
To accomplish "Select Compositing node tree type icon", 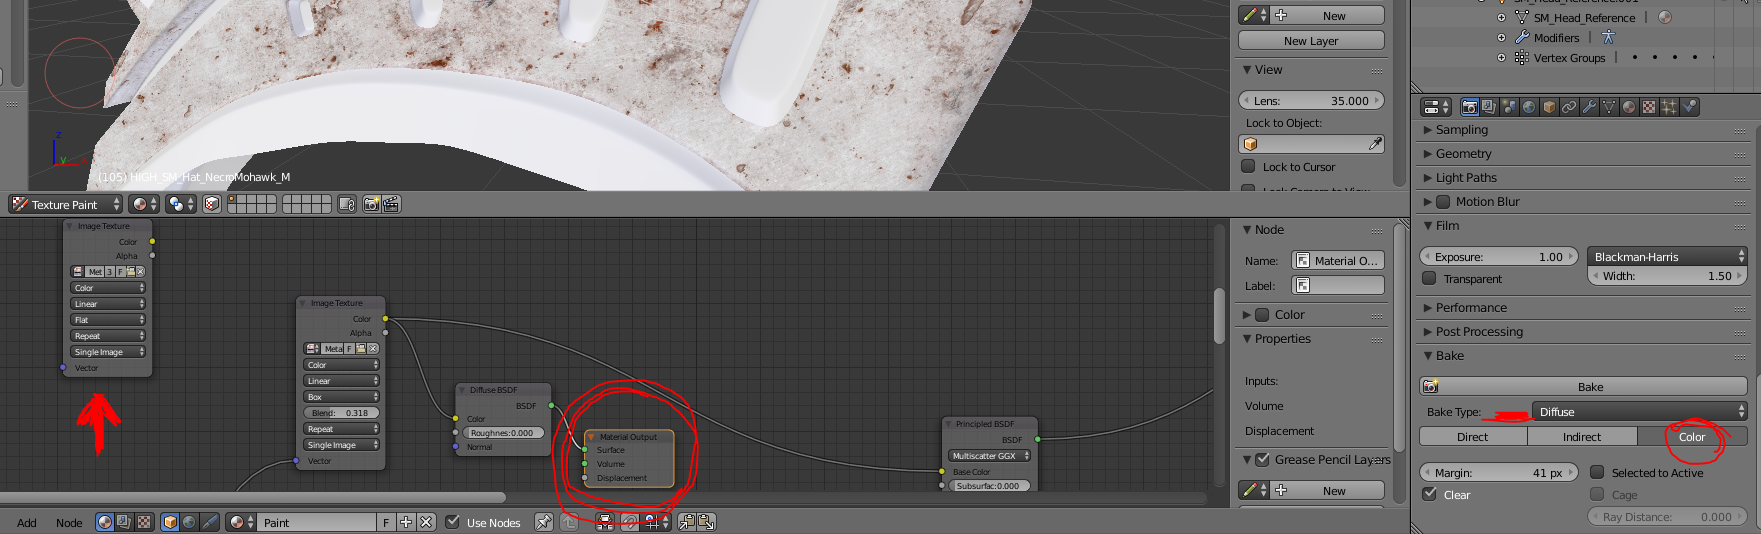I will pyautogui.click(x=124, y=522).
